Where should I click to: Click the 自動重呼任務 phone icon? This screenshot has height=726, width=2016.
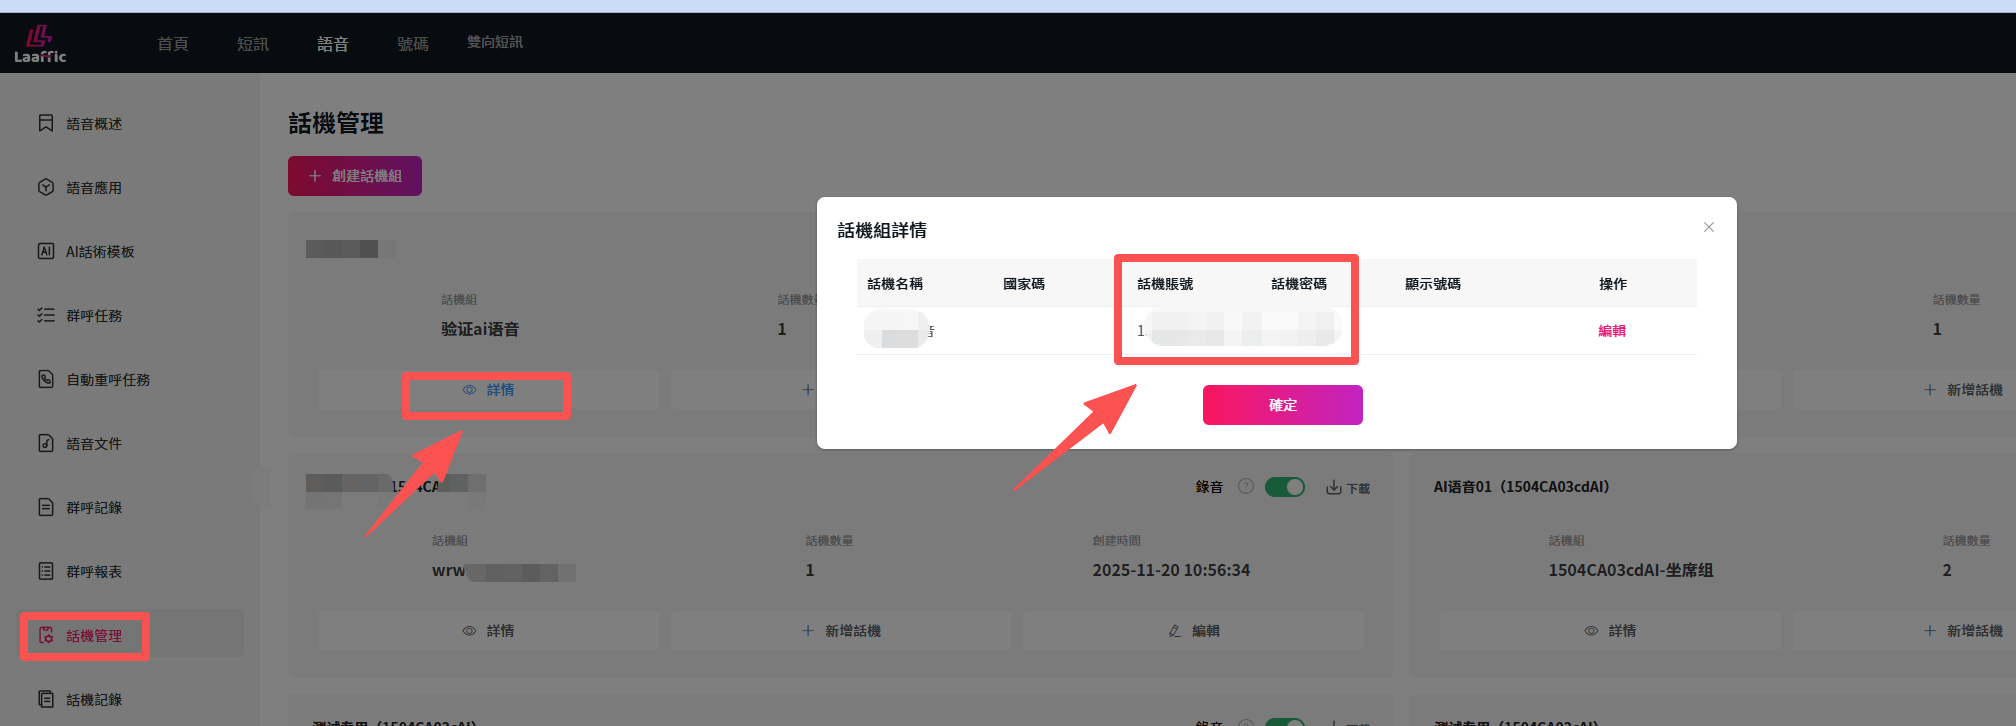pyautogui.click(x=45, y=379)
